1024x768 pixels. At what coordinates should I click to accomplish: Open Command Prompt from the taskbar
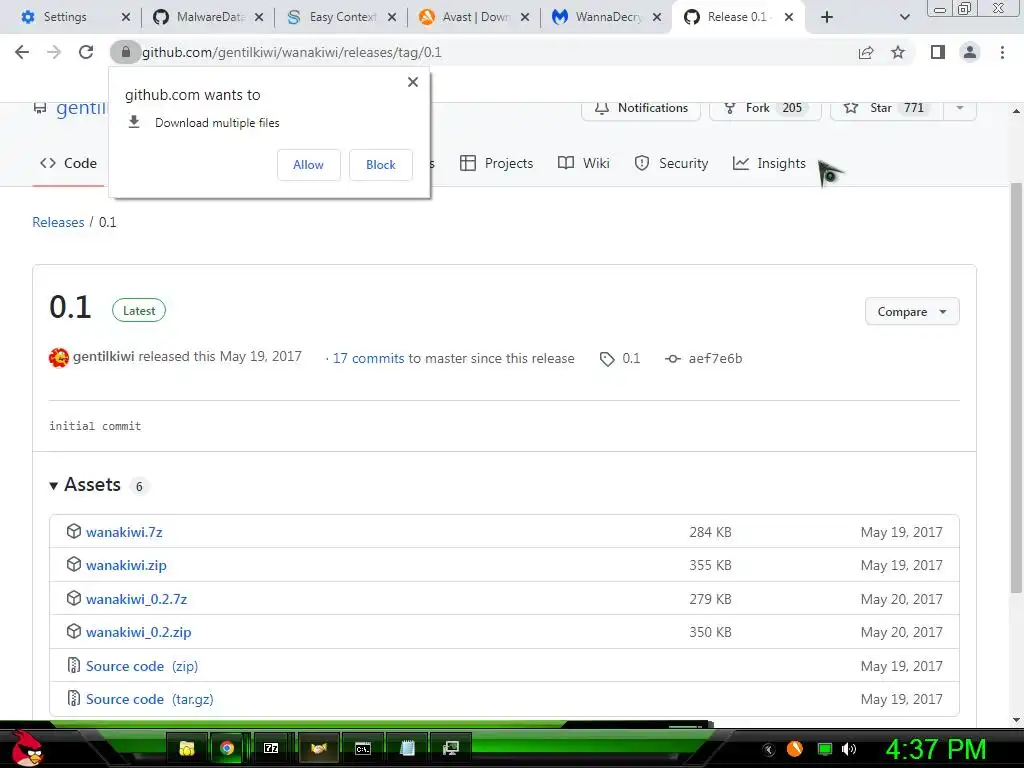point(362,748)
